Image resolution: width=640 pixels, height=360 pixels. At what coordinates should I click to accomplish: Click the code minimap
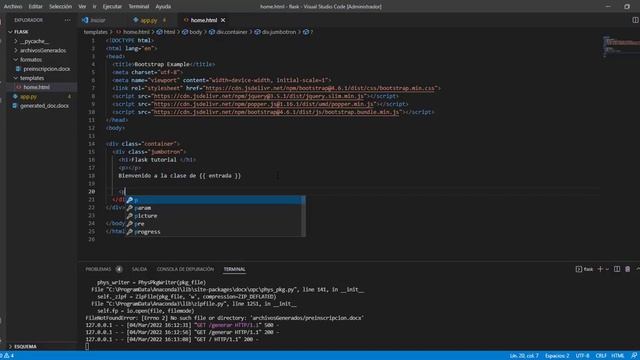click(621, 47)
